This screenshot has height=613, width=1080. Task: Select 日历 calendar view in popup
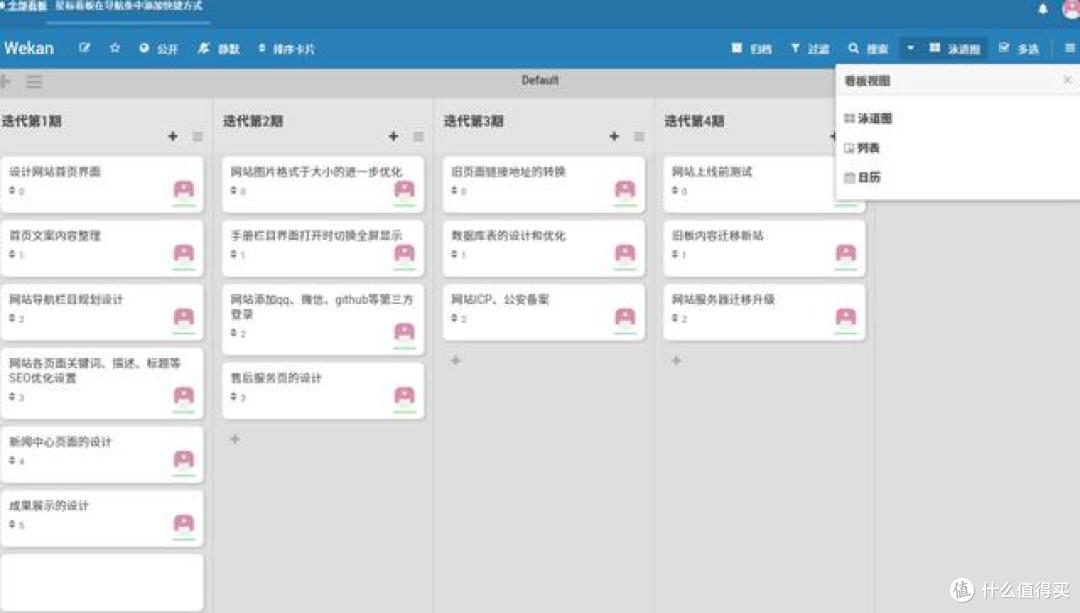pos(862,178)
